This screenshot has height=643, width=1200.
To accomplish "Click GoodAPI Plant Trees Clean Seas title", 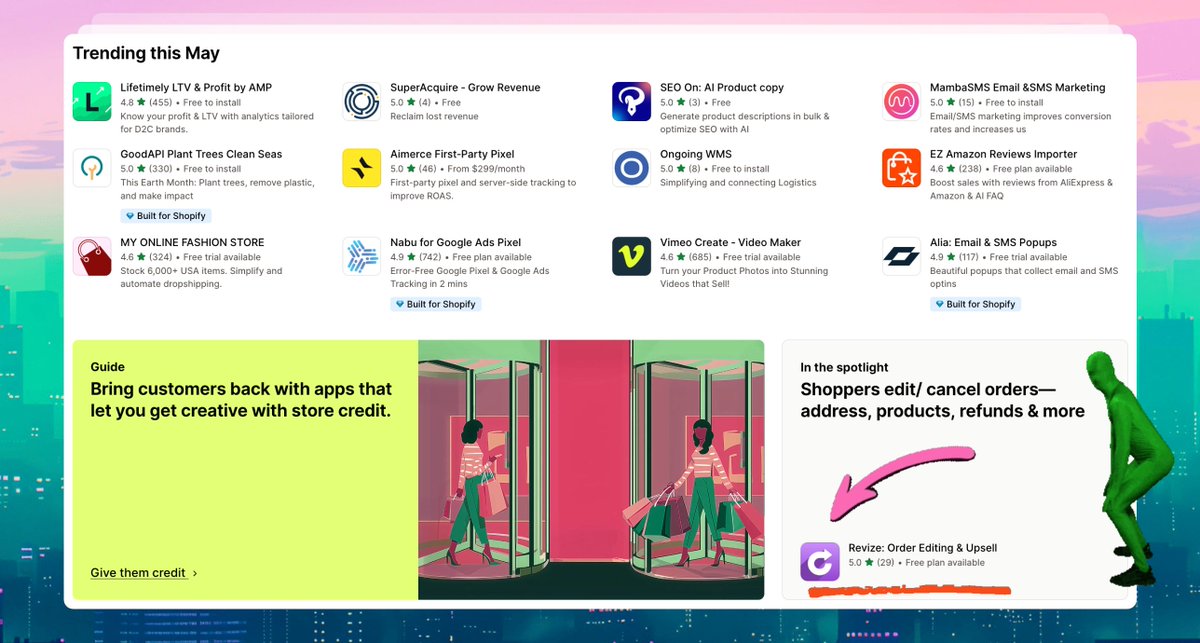I will click(201, 155).
